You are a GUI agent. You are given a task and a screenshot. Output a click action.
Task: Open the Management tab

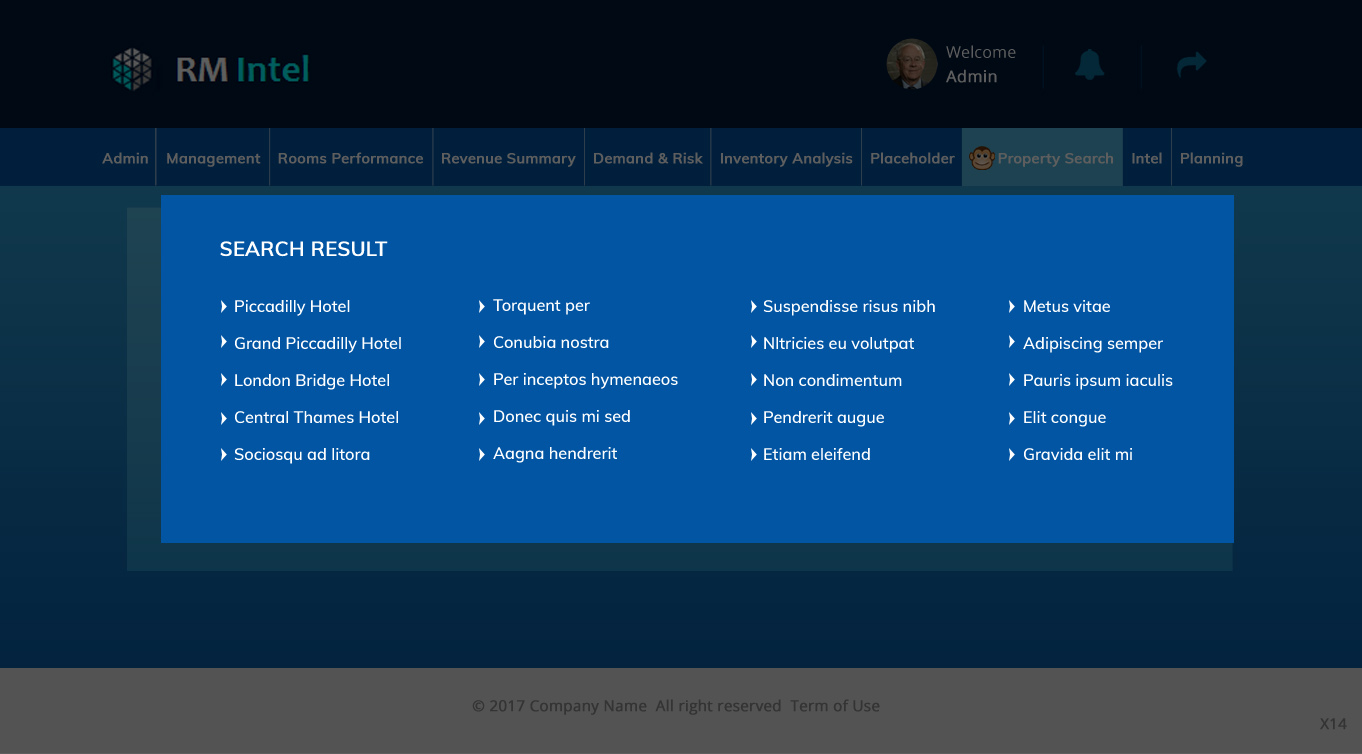point(212,157)
